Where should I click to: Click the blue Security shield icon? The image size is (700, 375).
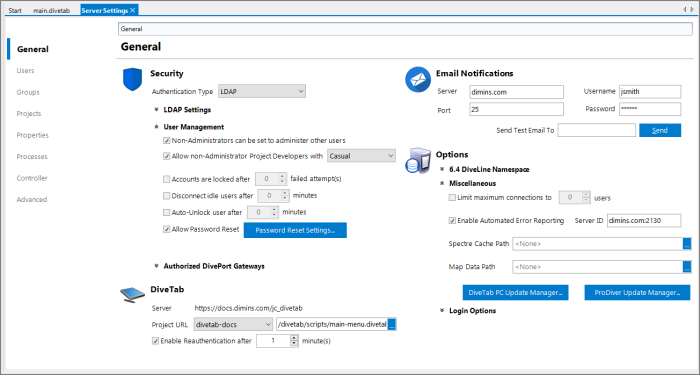(x=132, y=80)
